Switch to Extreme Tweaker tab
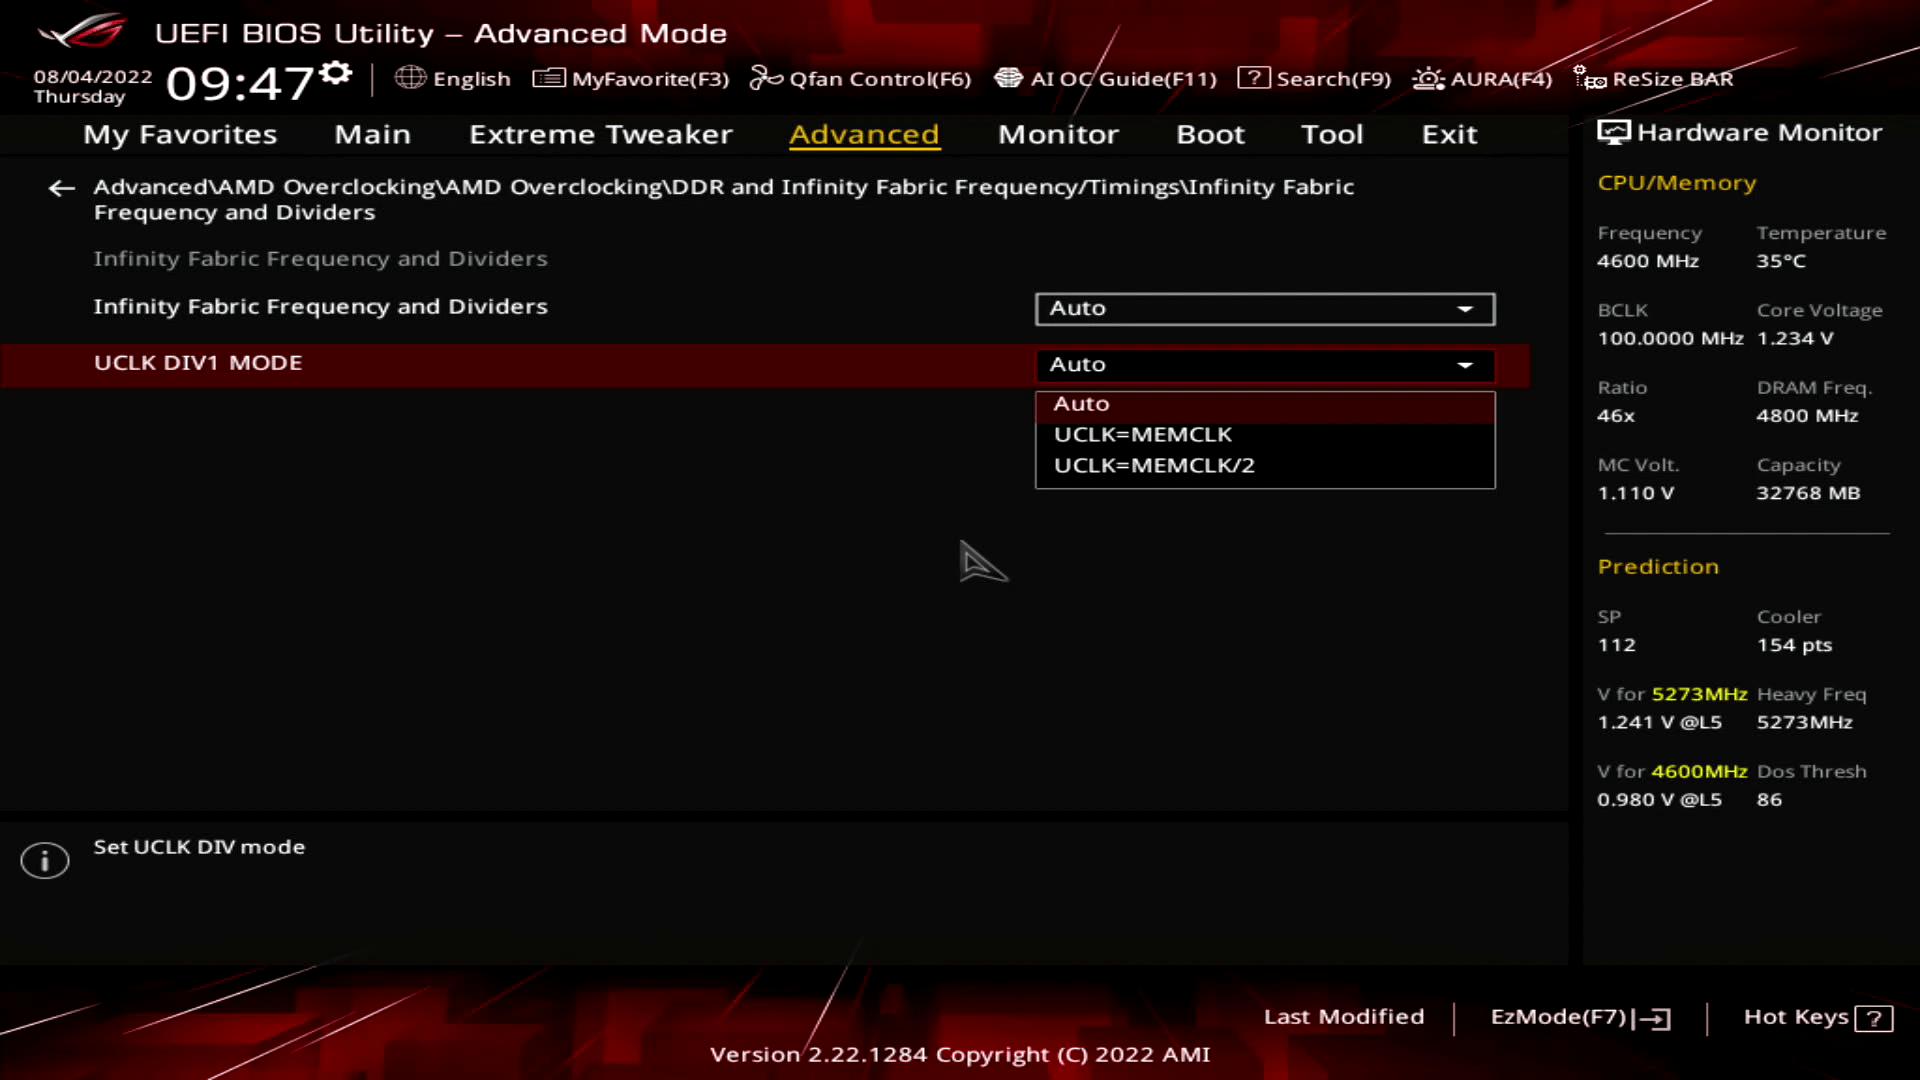Screen dimensions: 1920x1080 tap(601, 134)
